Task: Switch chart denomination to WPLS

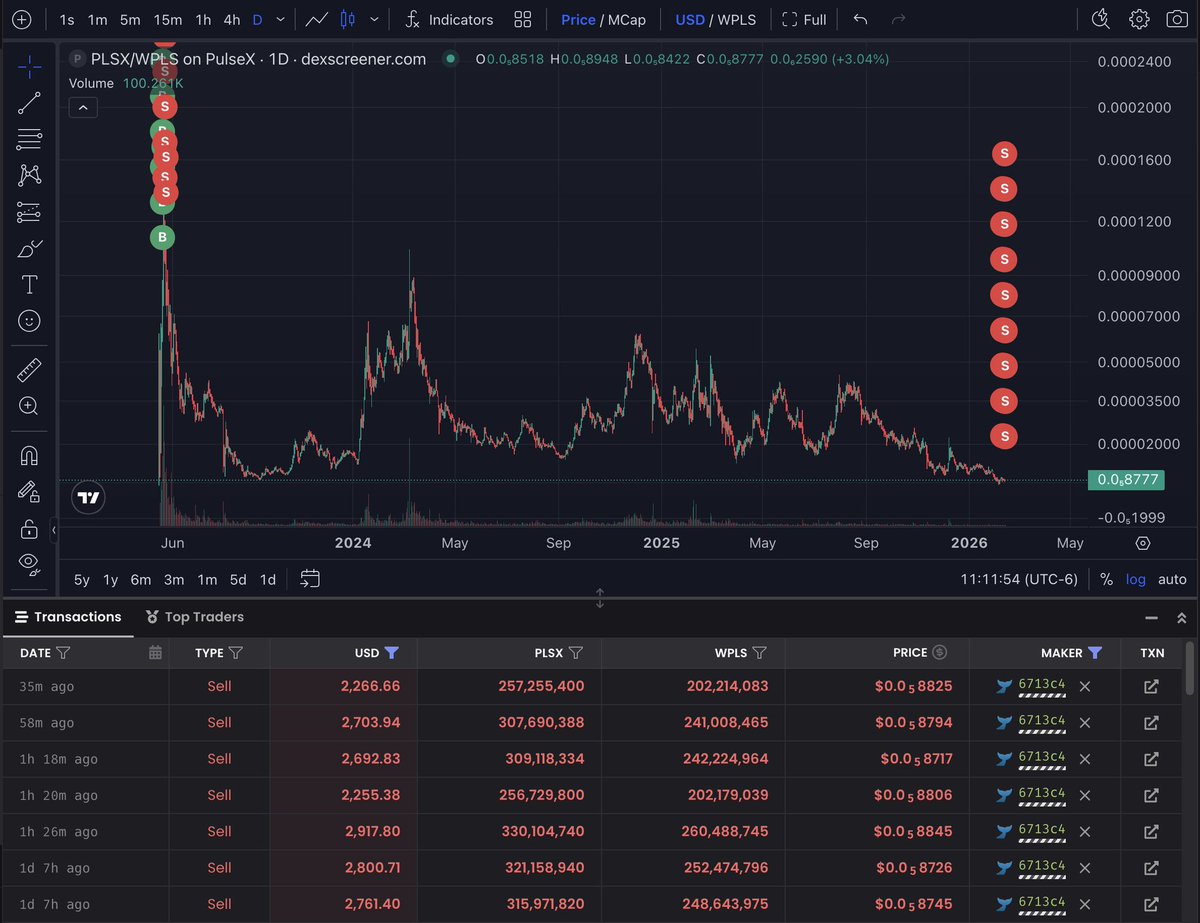Action: point(737,20)
